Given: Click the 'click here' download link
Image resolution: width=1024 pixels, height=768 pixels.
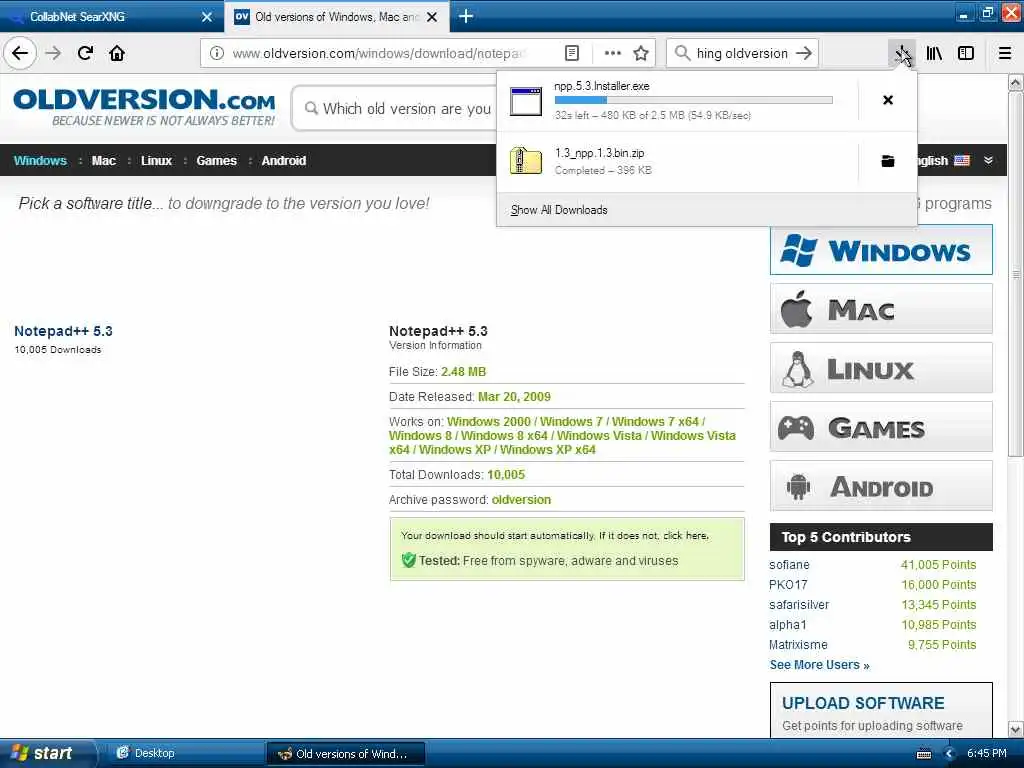Looking at the screenshot, I should 685,536.
